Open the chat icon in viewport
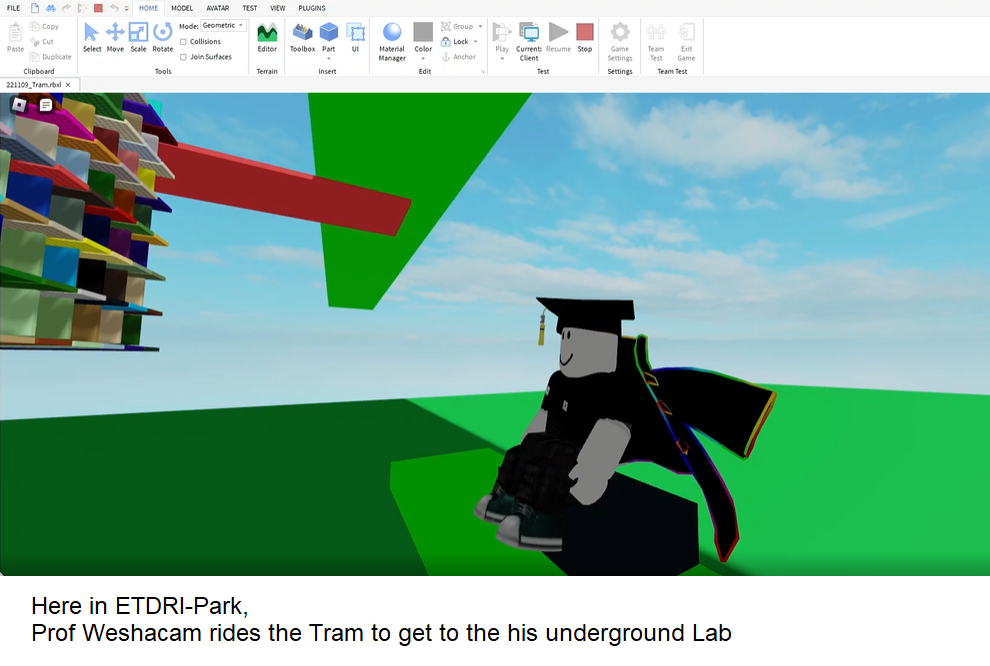990x666 pixels. coord(45,105)
